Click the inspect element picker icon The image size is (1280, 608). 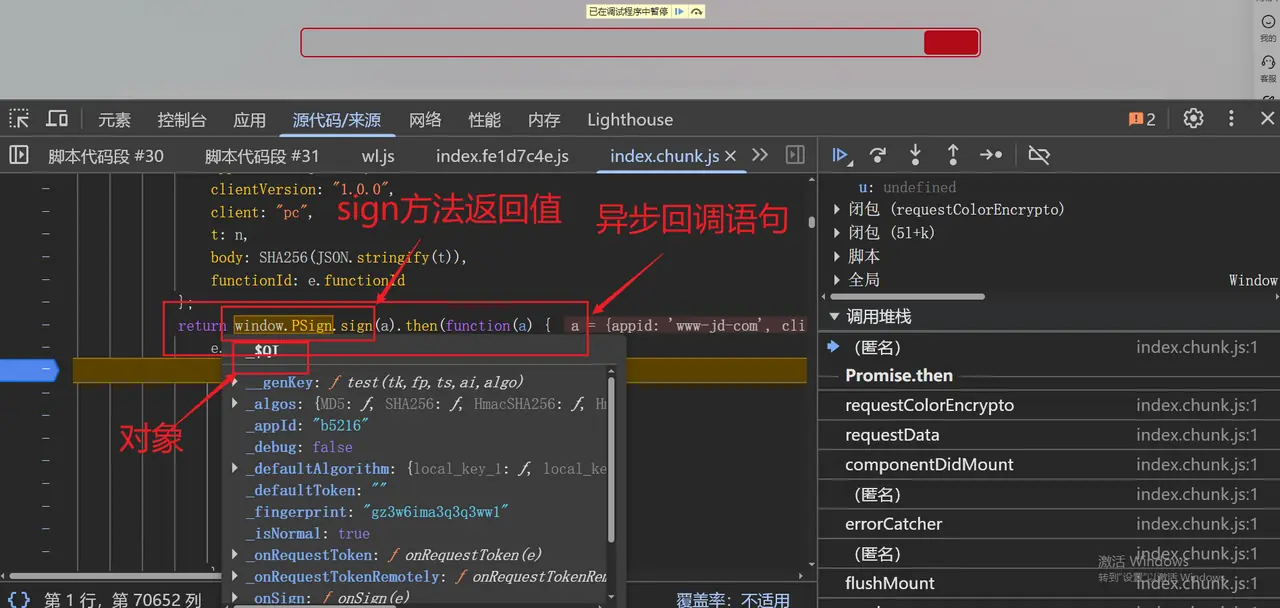[x=19, y=119]
